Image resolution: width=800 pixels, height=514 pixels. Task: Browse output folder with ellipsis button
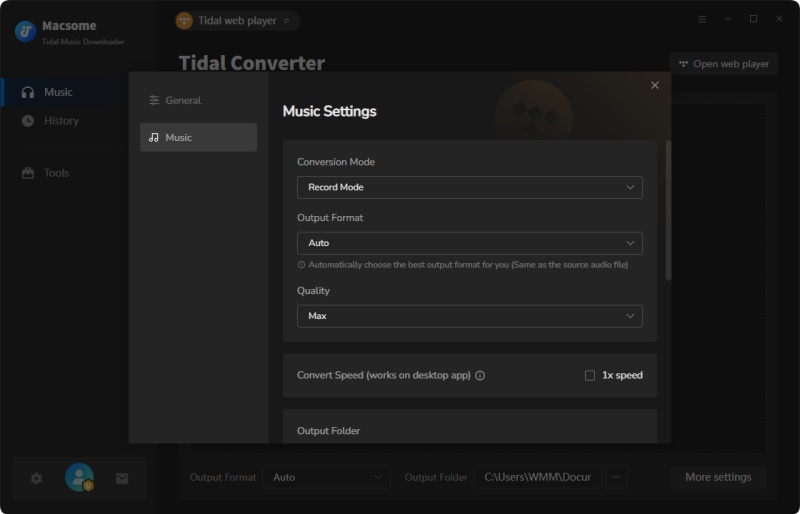pyautogui.click(x=616, y=477)
